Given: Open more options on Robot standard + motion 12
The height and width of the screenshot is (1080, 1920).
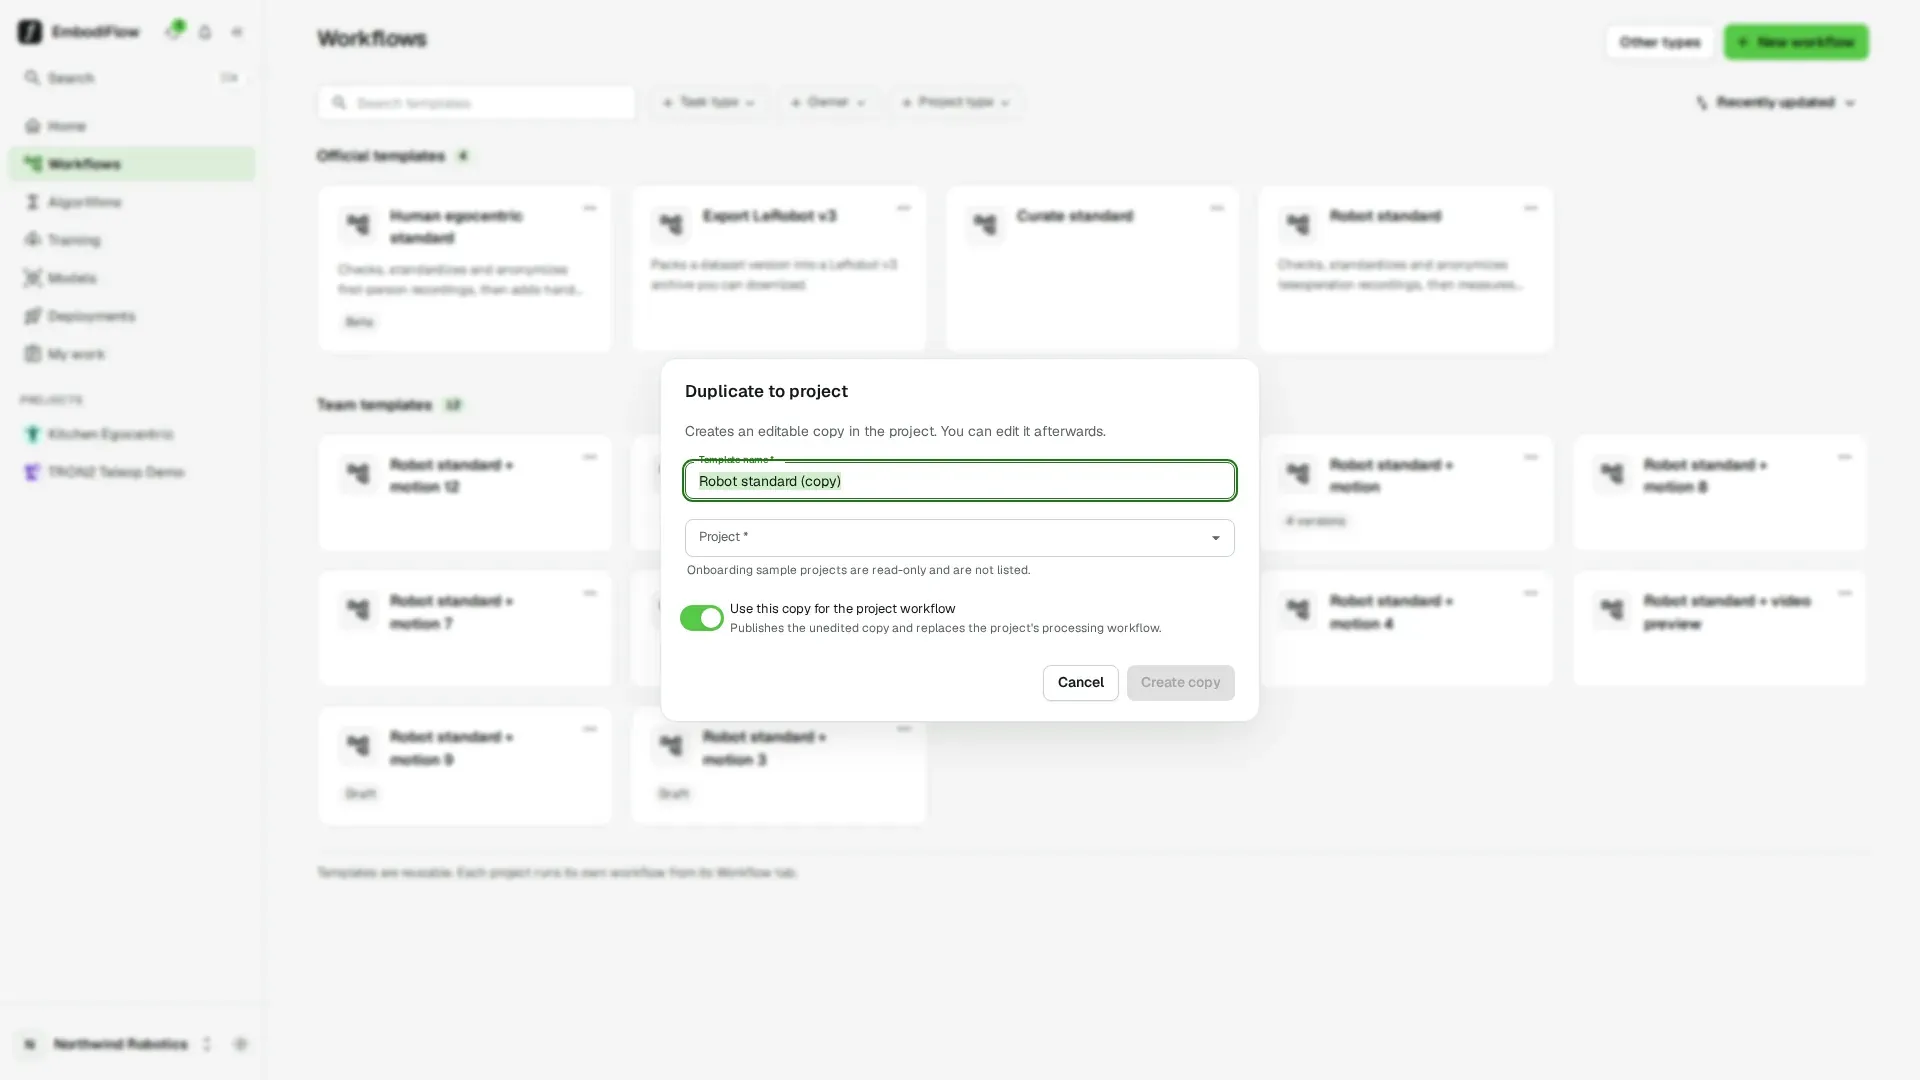Looking at the screenshot, I should tap(589, 457).
